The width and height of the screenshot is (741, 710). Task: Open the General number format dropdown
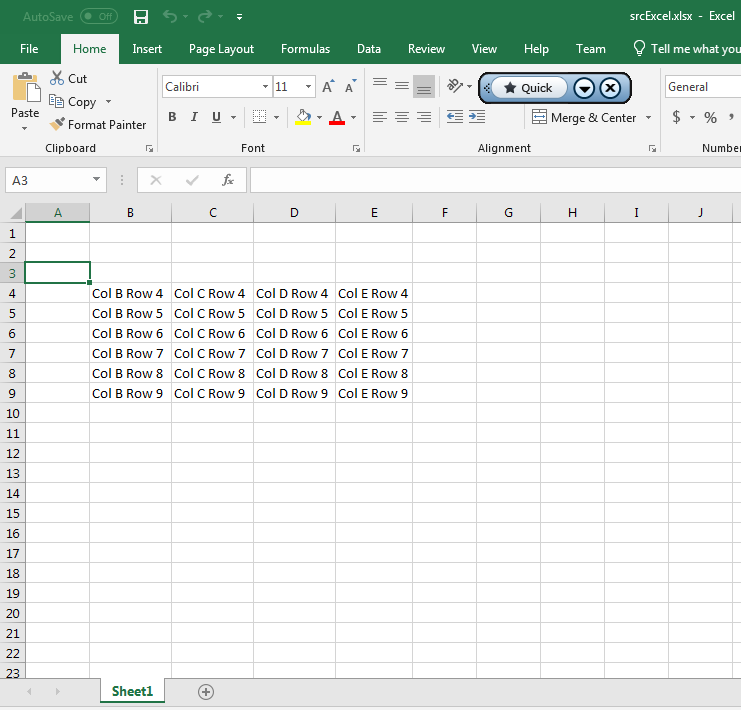pos(702,87)
